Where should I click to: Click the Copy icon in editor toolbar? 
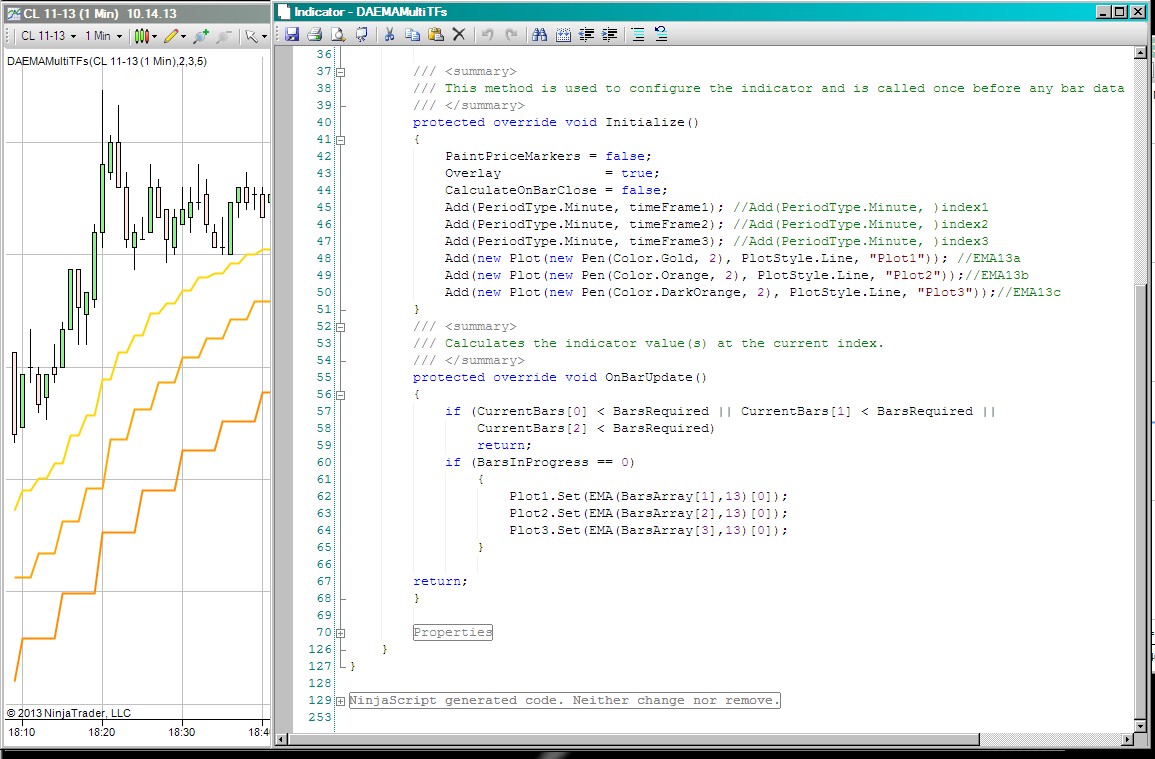tap(412, 34)
